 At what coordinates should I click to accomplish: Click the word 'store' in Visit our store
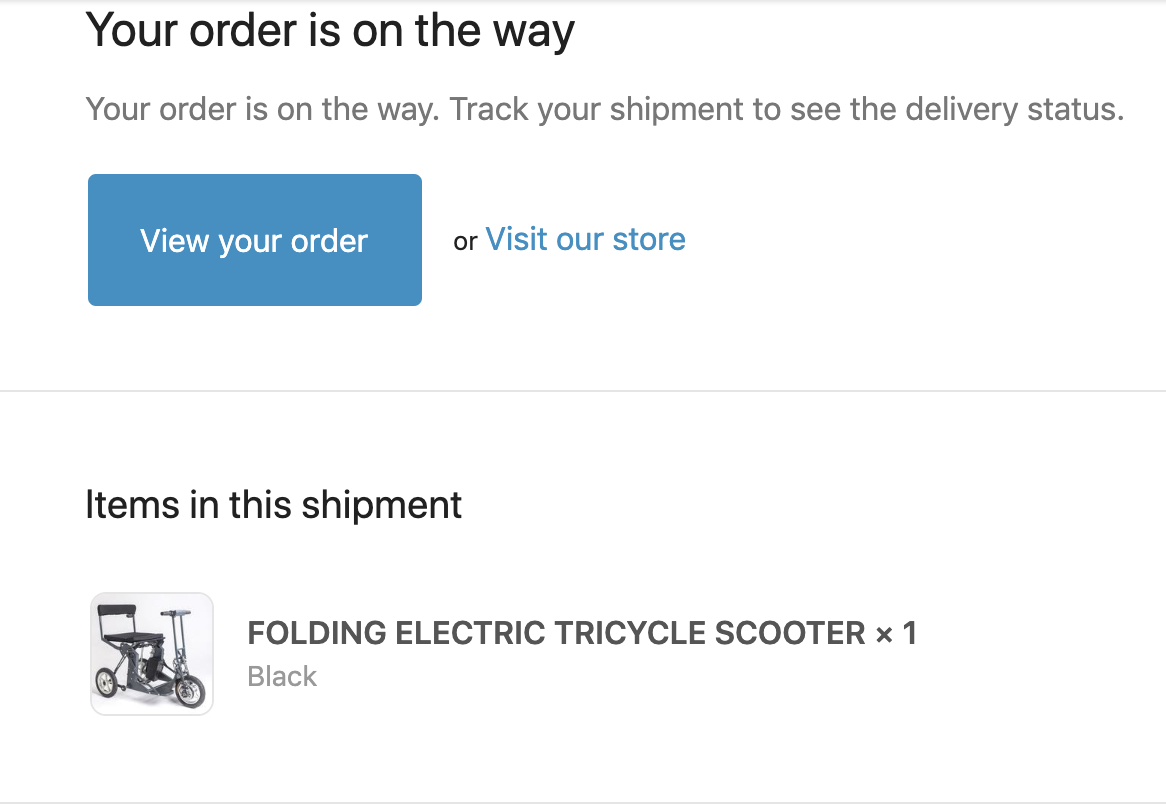[x=648, y=239]
